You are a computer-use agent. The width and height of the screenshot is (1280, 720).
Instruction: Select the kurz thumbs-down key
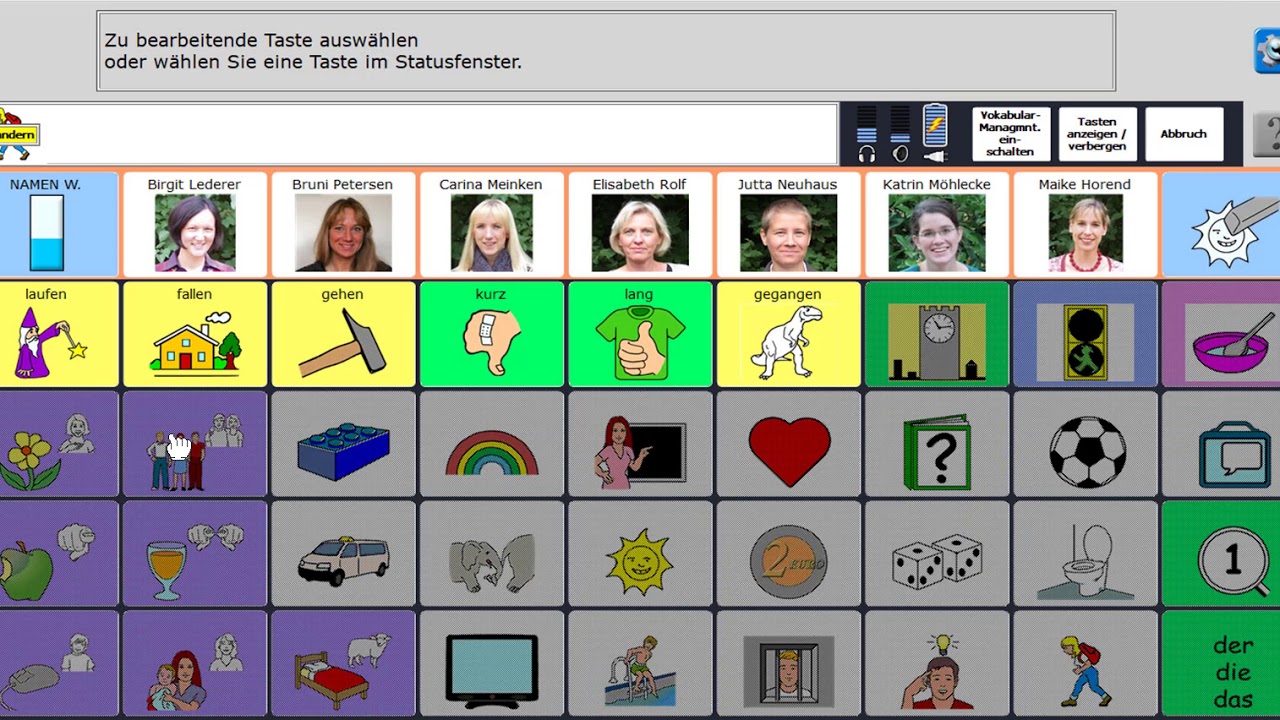point(491,334)
